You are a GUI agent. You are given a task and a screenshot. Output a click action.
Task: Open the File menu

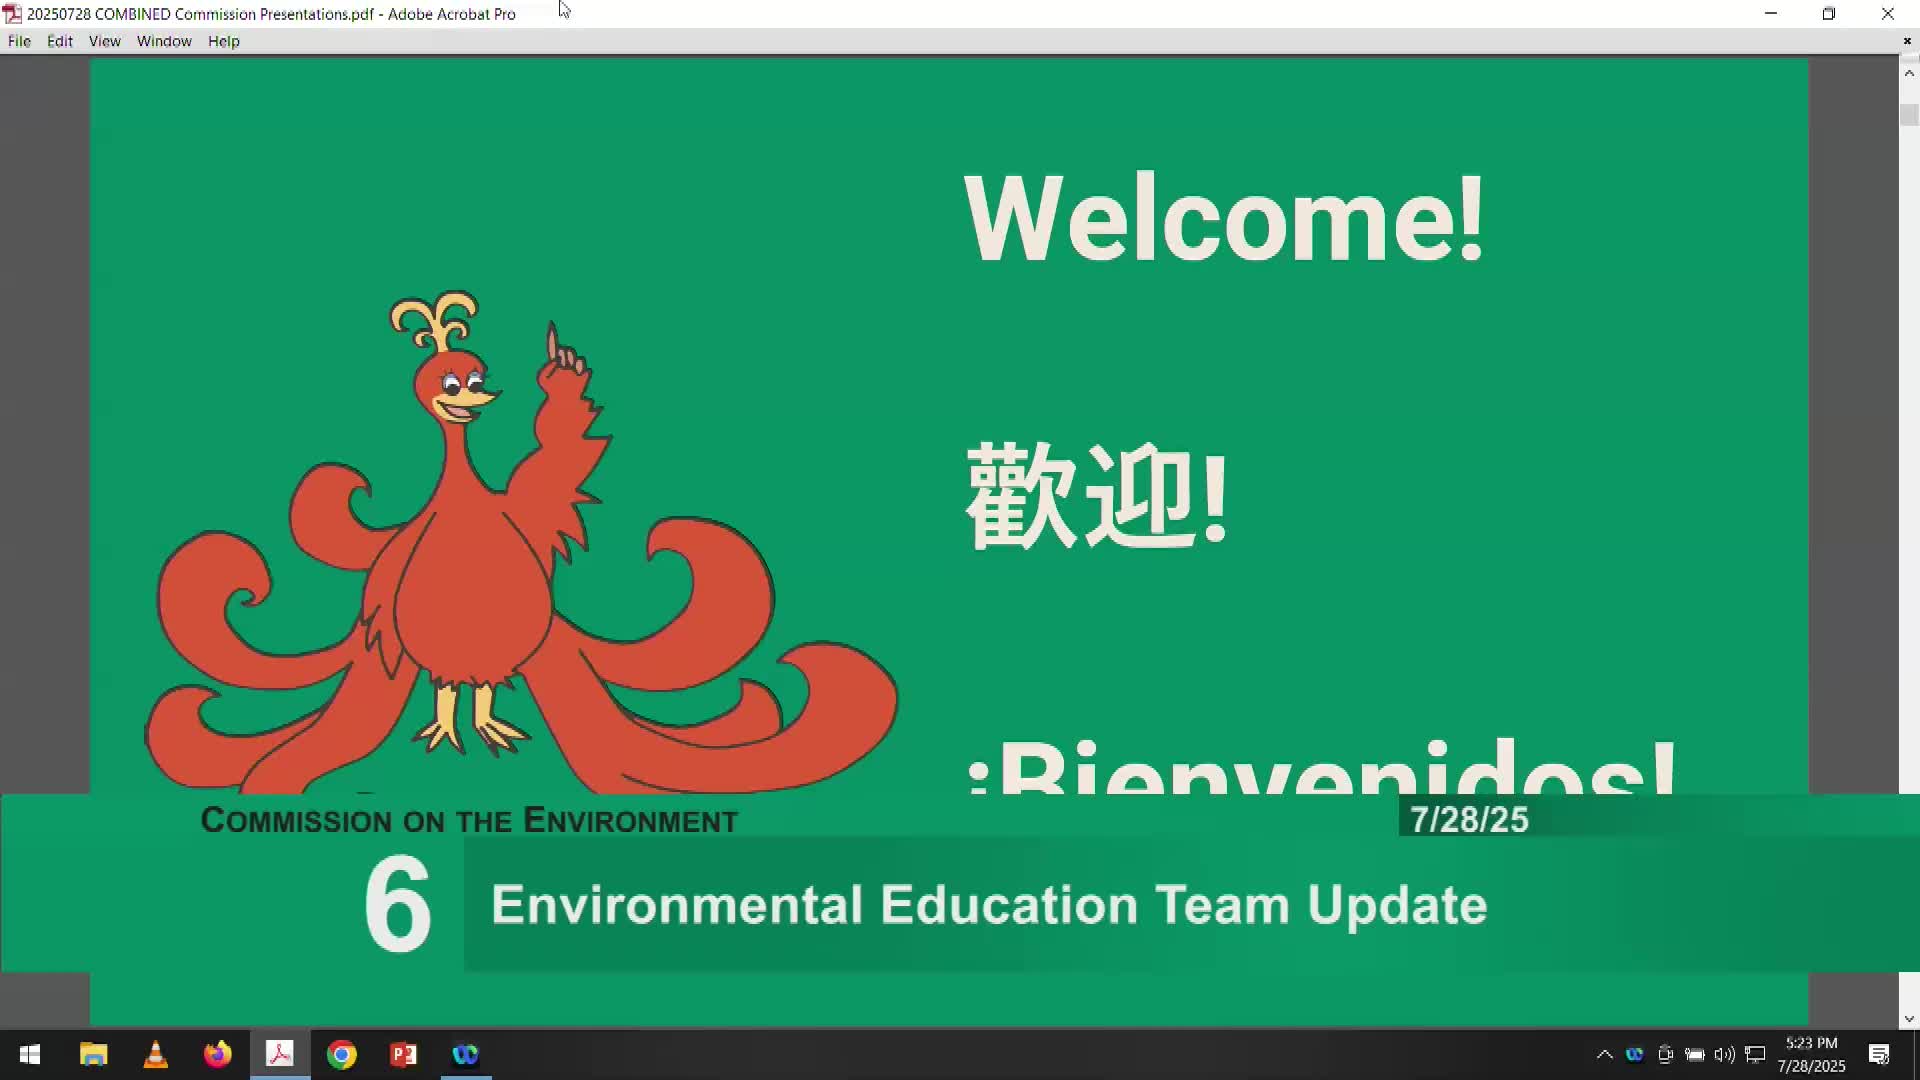[x=19, y=41]
